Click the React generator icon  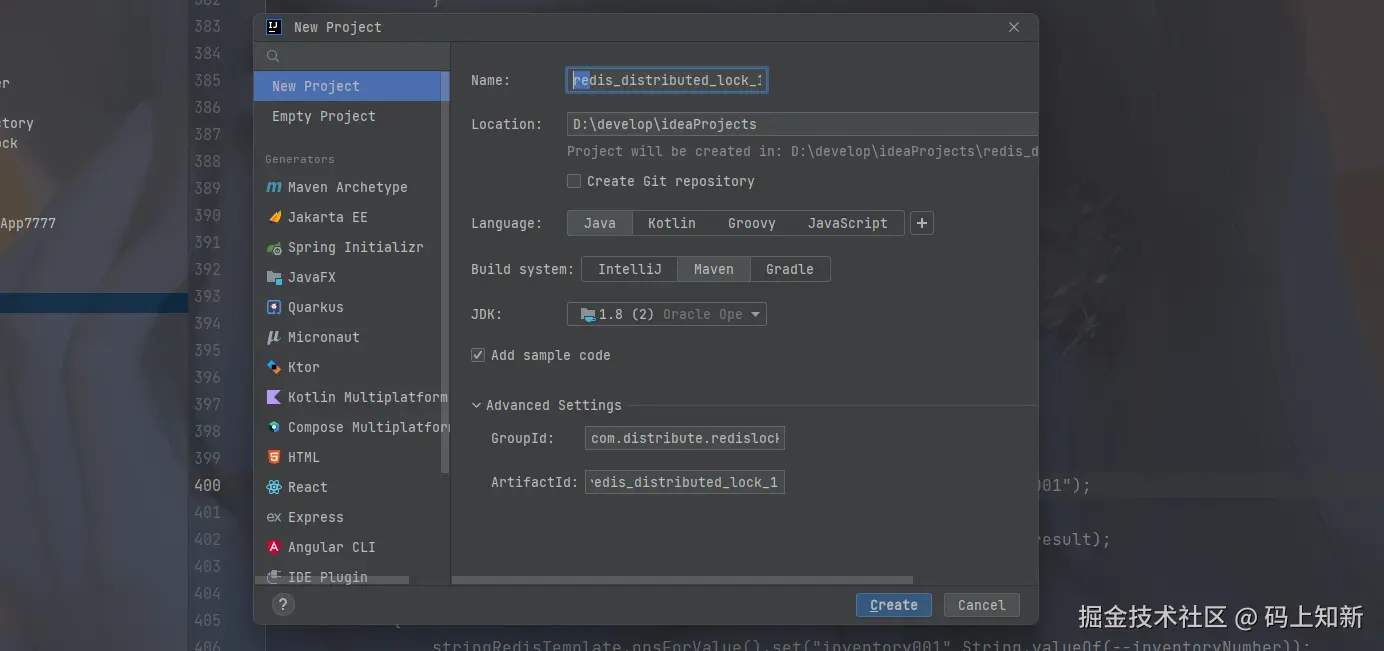(274, 487)
